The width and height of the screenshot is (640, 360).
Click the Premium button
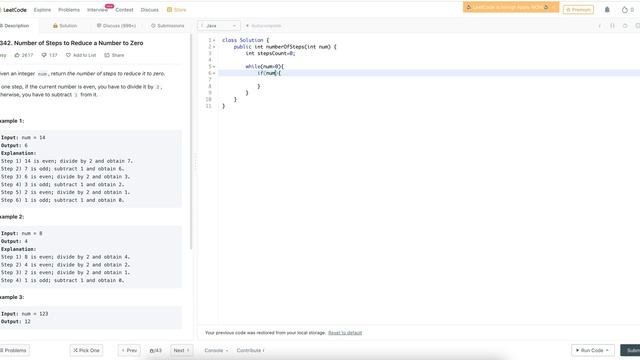(578, 9)
